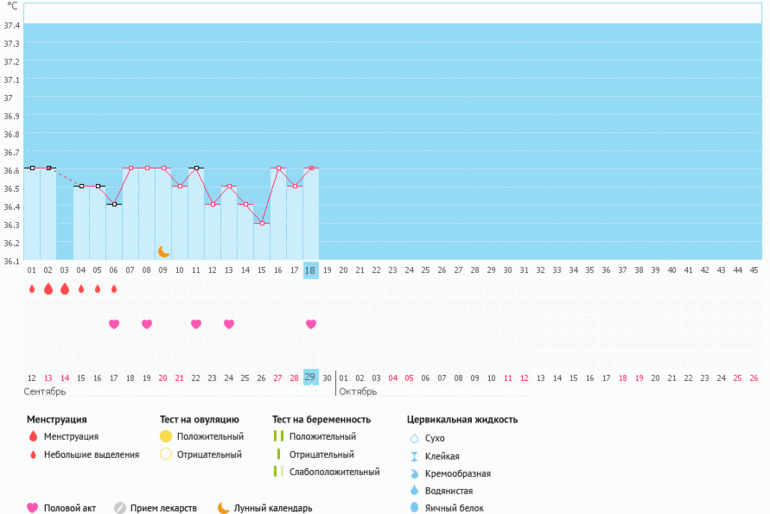Click the green Положительный pregnancy test icon
This screenshot has width=770, height=514.
click(x=277, y=437)
